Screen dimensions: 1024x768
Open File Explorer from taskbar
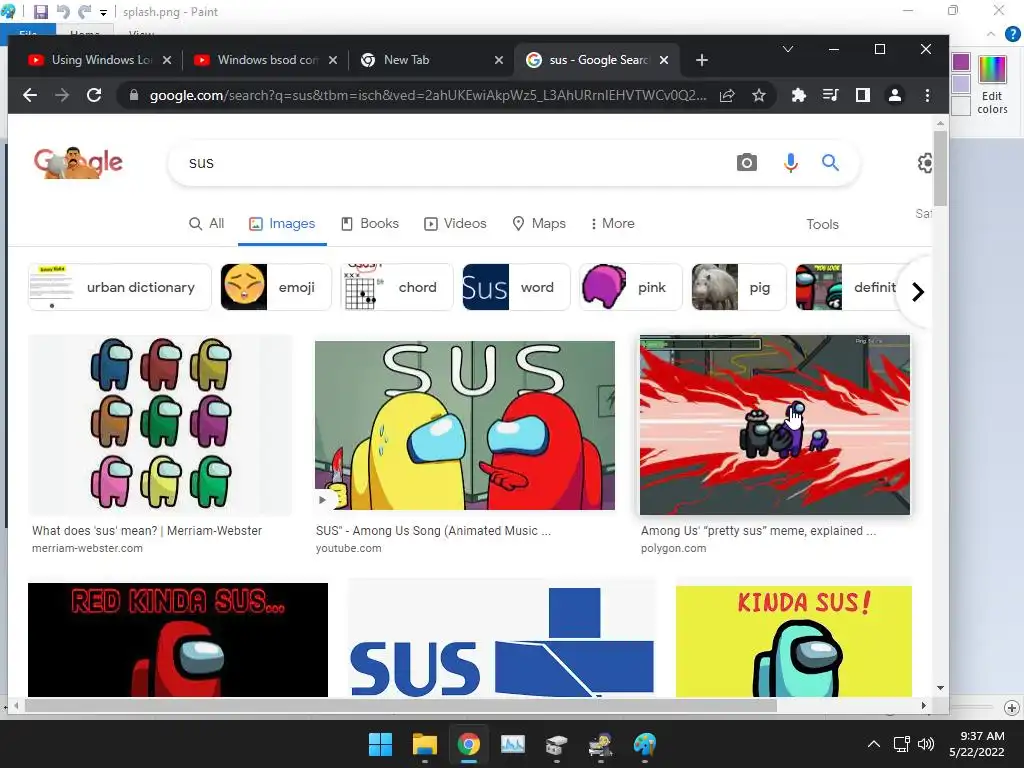click(x=424, y=744)
